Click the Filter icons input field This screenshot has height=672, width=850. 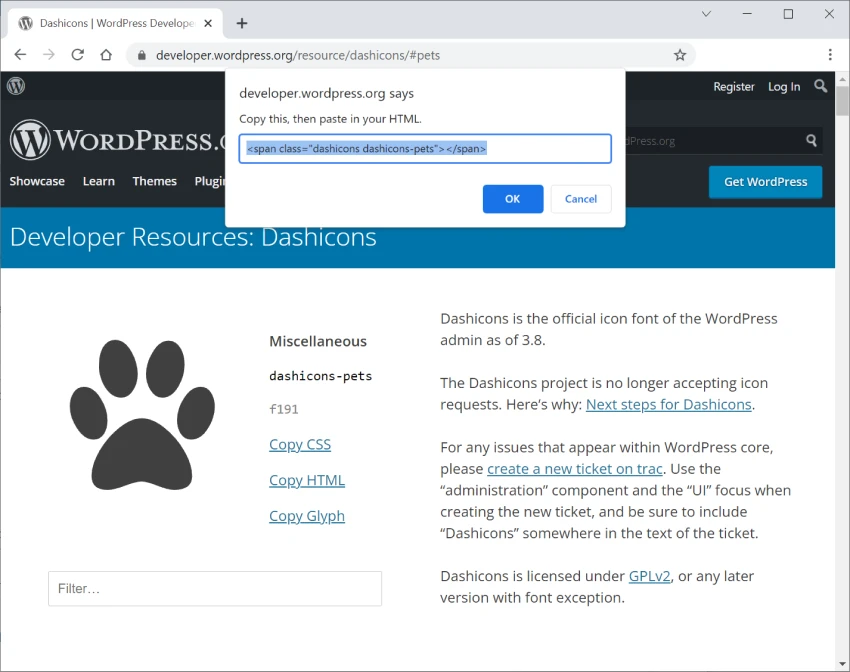[215, 589]
